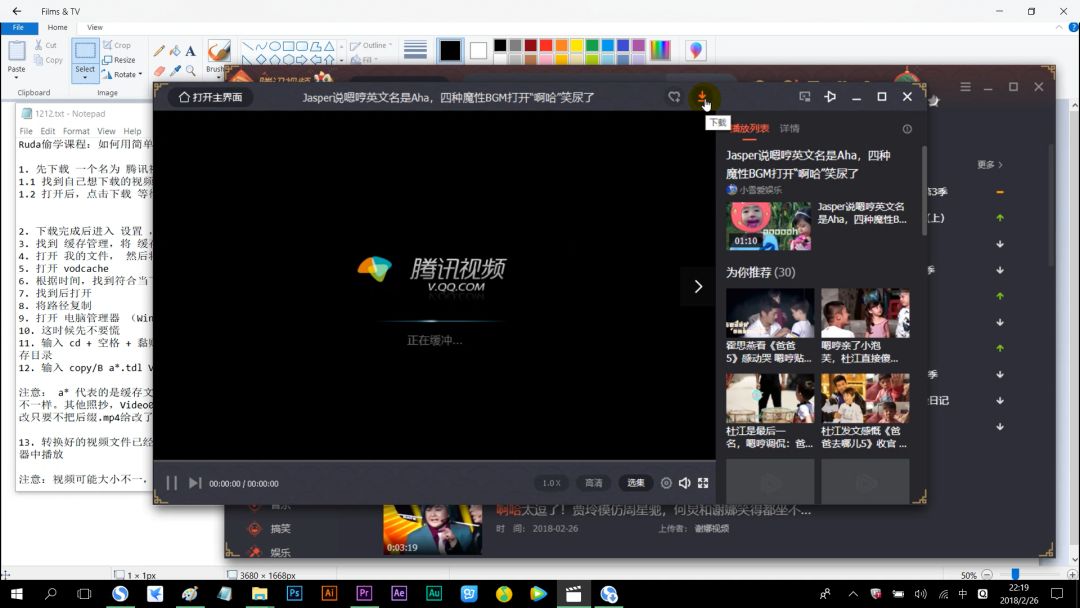Pause the video with the pause button

[x=172, y=483]
